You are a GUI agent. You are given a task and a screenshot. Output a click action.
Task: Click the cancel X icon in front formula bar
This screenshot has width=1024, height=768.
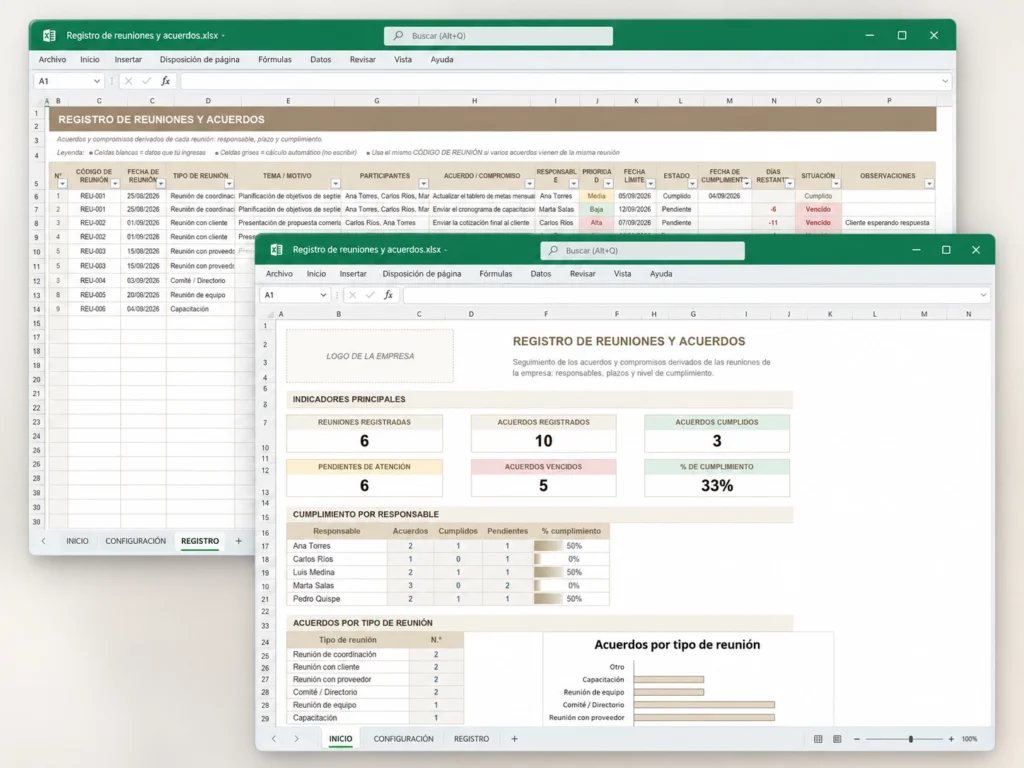[x=352, y=295]
